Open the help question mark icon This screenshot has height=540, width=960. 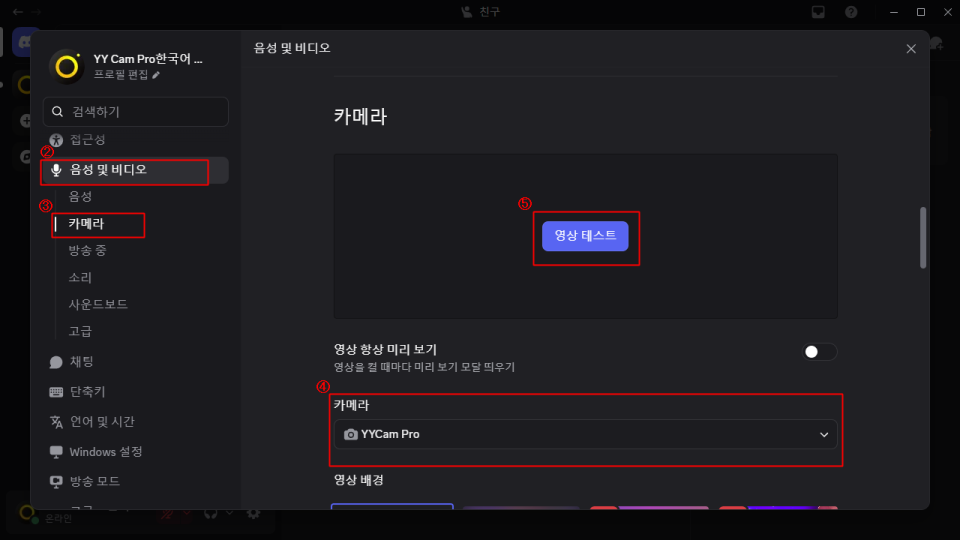coord(851,12)
